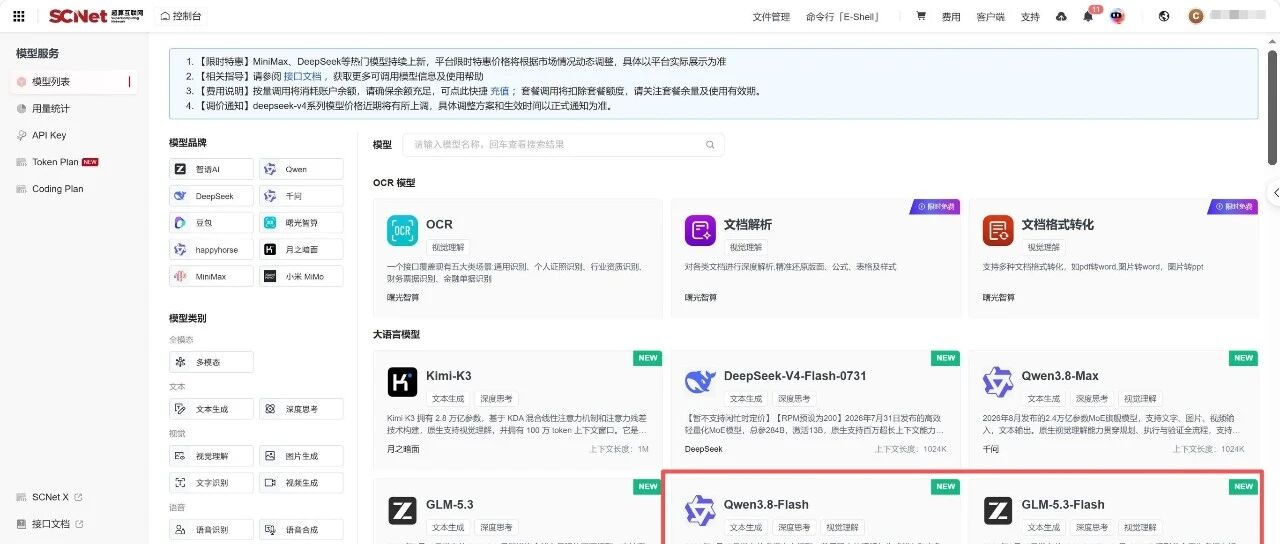1280x544 pixels.
Task: Click the side panel chevron at right edge
Action: tap(1273, 192)
